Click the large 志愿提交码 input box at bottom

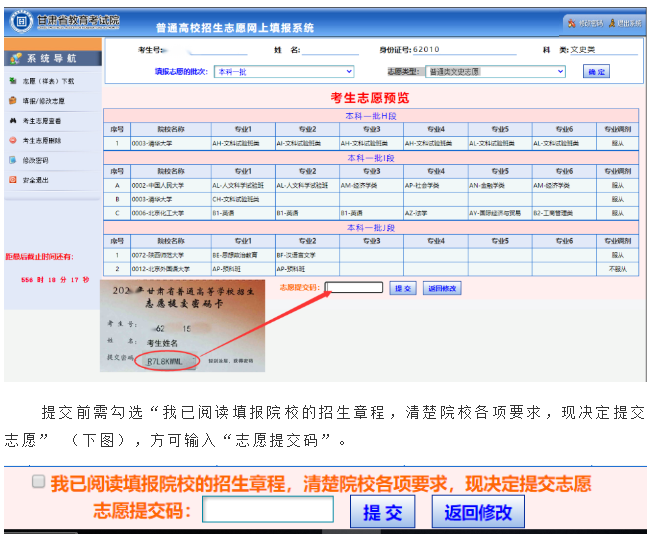click(x=267, y=511)
